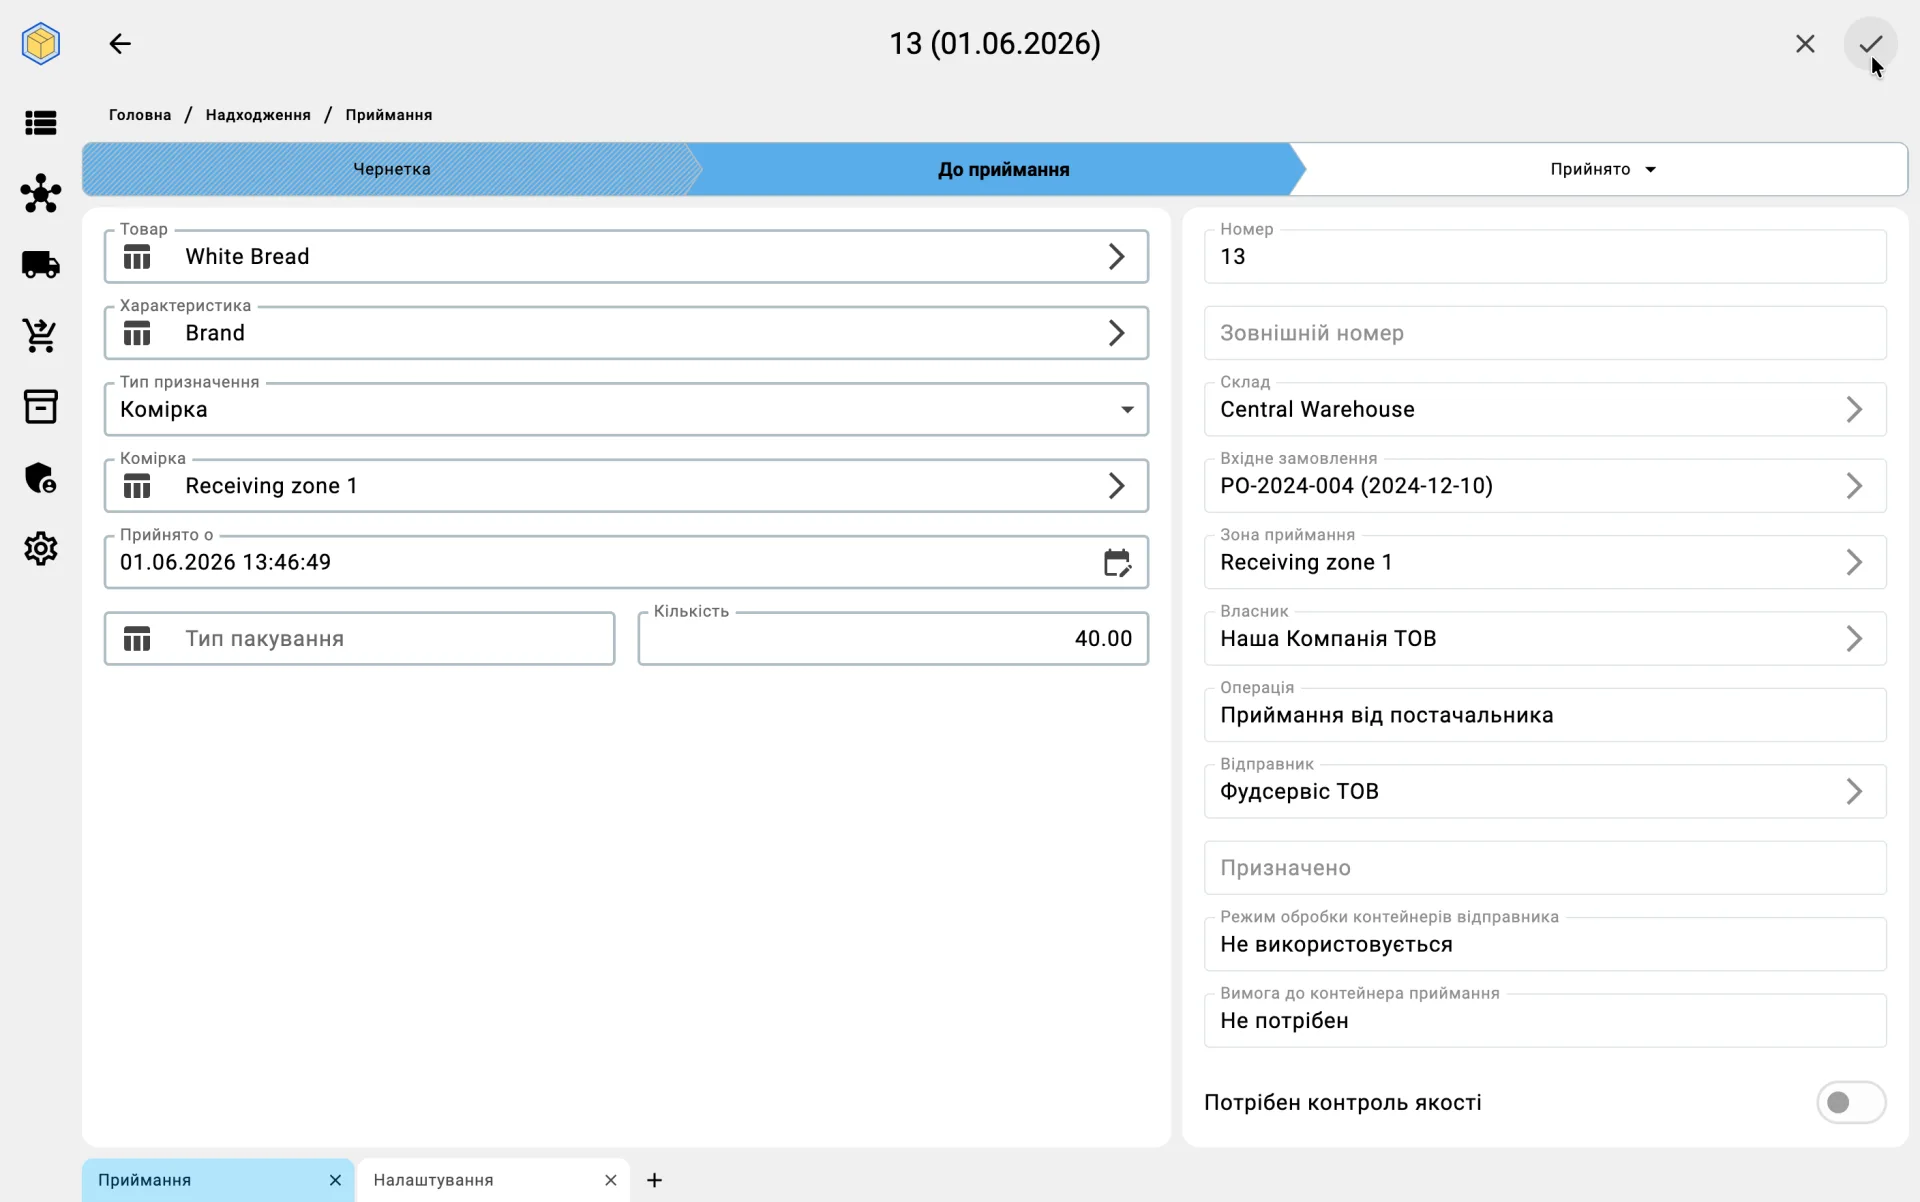Open the settings gear icon in sidebar
Image resolution: width=1920 pixels, height=1202 pixels.
[41, 549]
